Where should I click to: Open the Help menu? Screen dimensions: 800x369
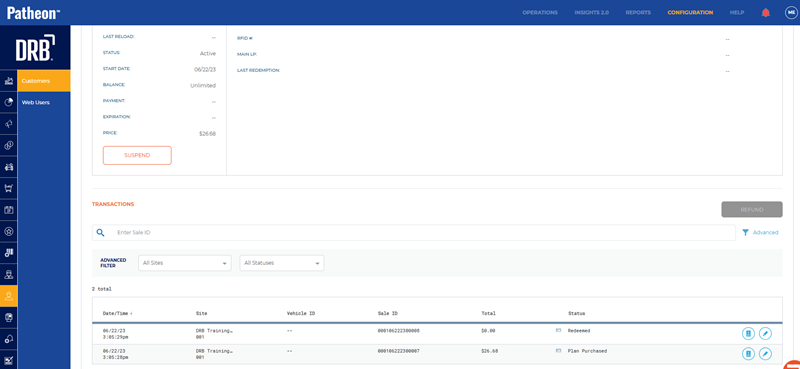737,13
